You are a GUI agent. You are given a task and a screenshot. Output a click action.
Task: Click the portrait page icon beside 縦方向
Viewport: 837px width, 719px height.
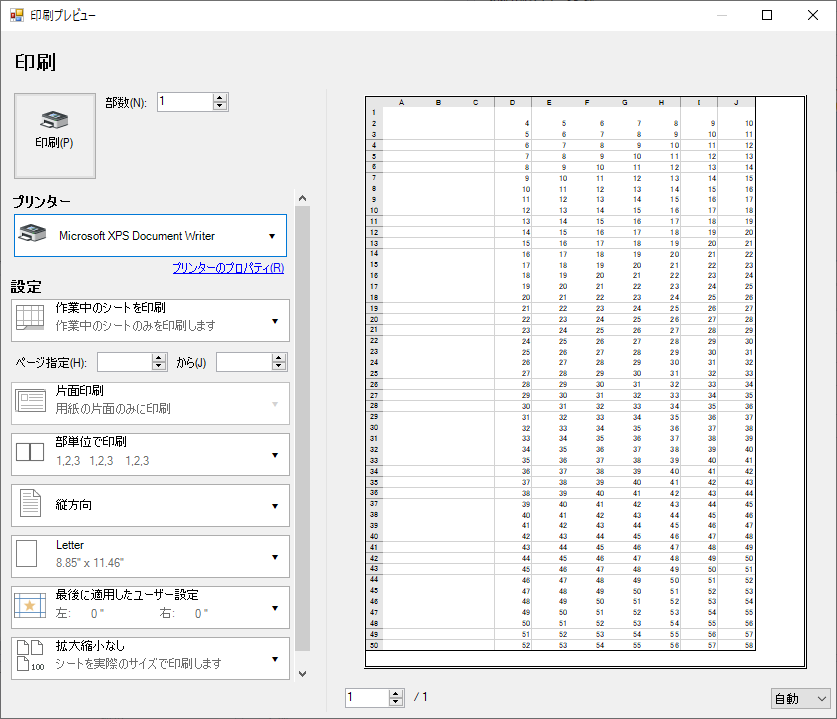30,504
